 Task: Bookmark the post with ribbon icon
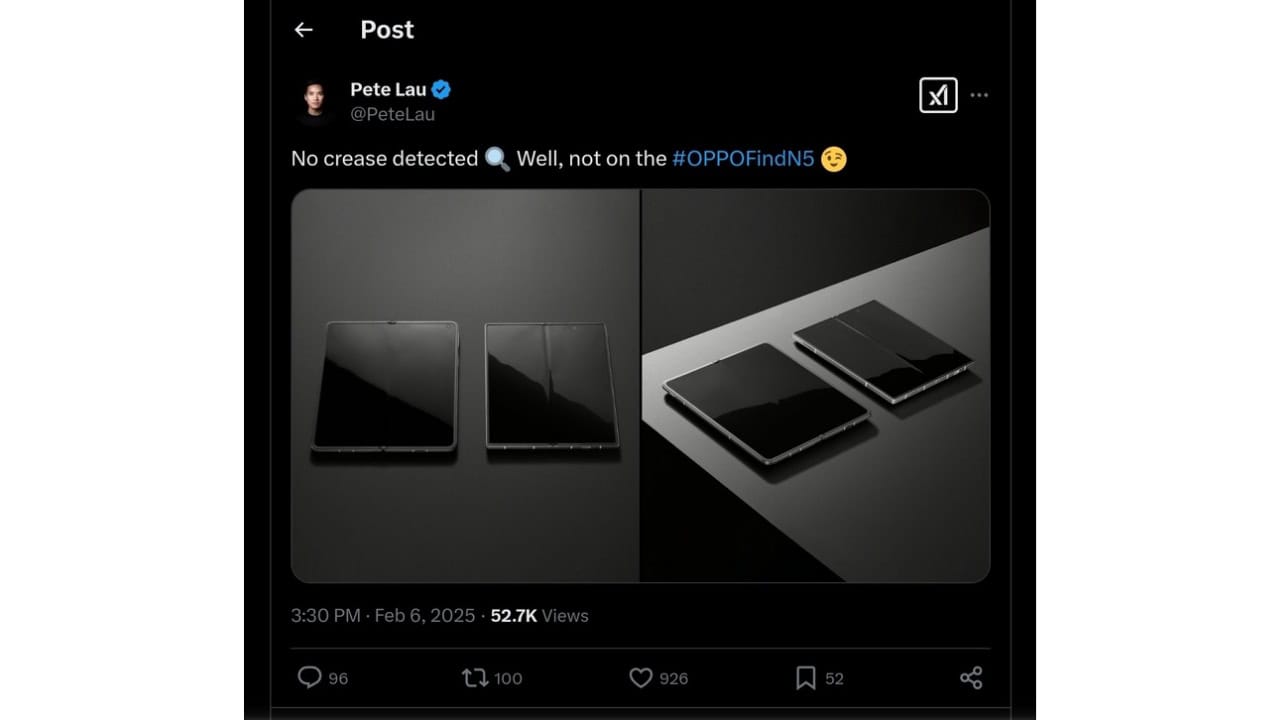[x=806, y=678]
